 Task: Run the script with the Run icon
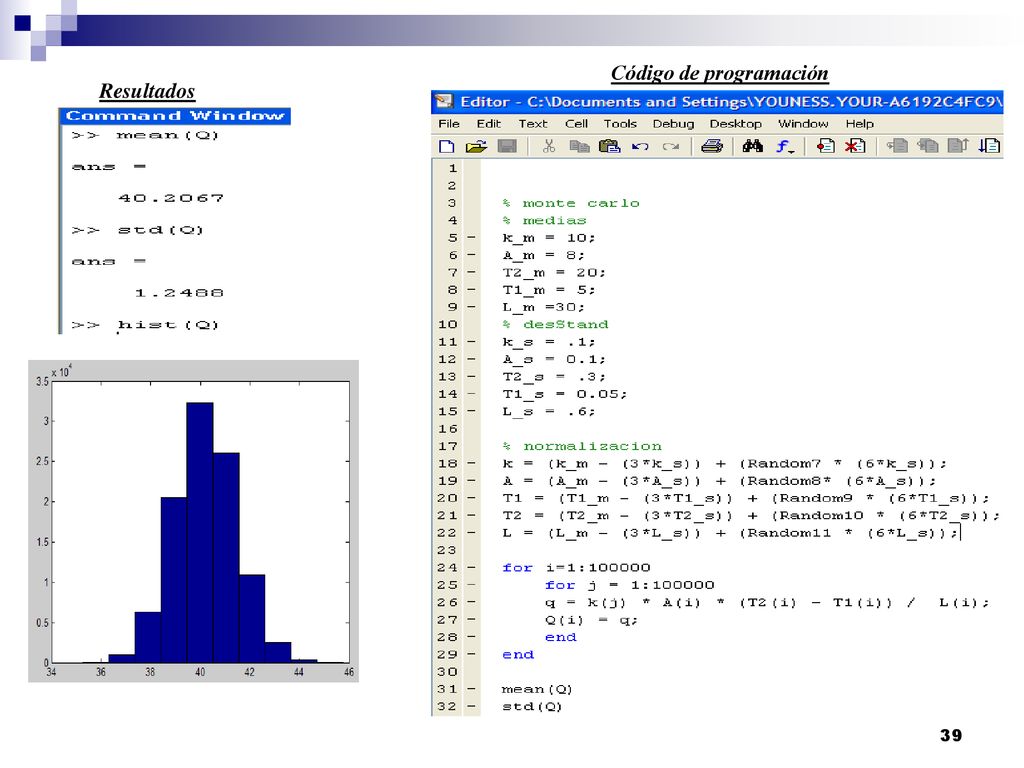[989, 146]
